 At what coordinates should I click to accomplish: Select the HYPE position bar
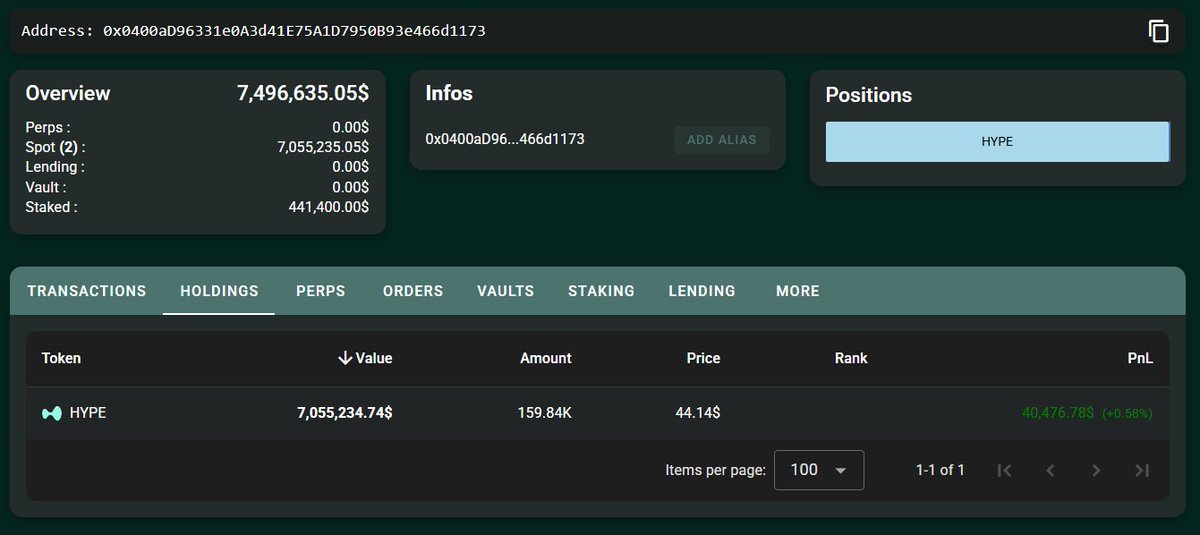(x=997, y=142)
